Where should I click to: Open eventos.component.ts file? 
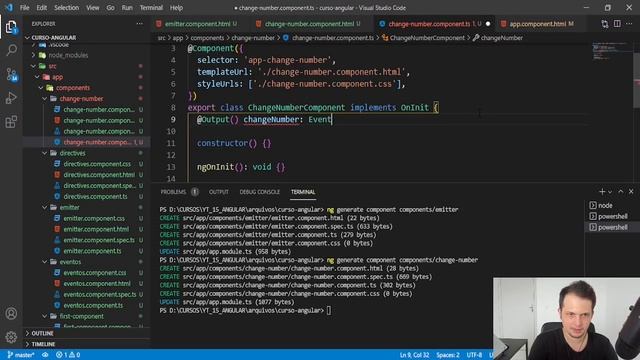[x=93, y=305]
